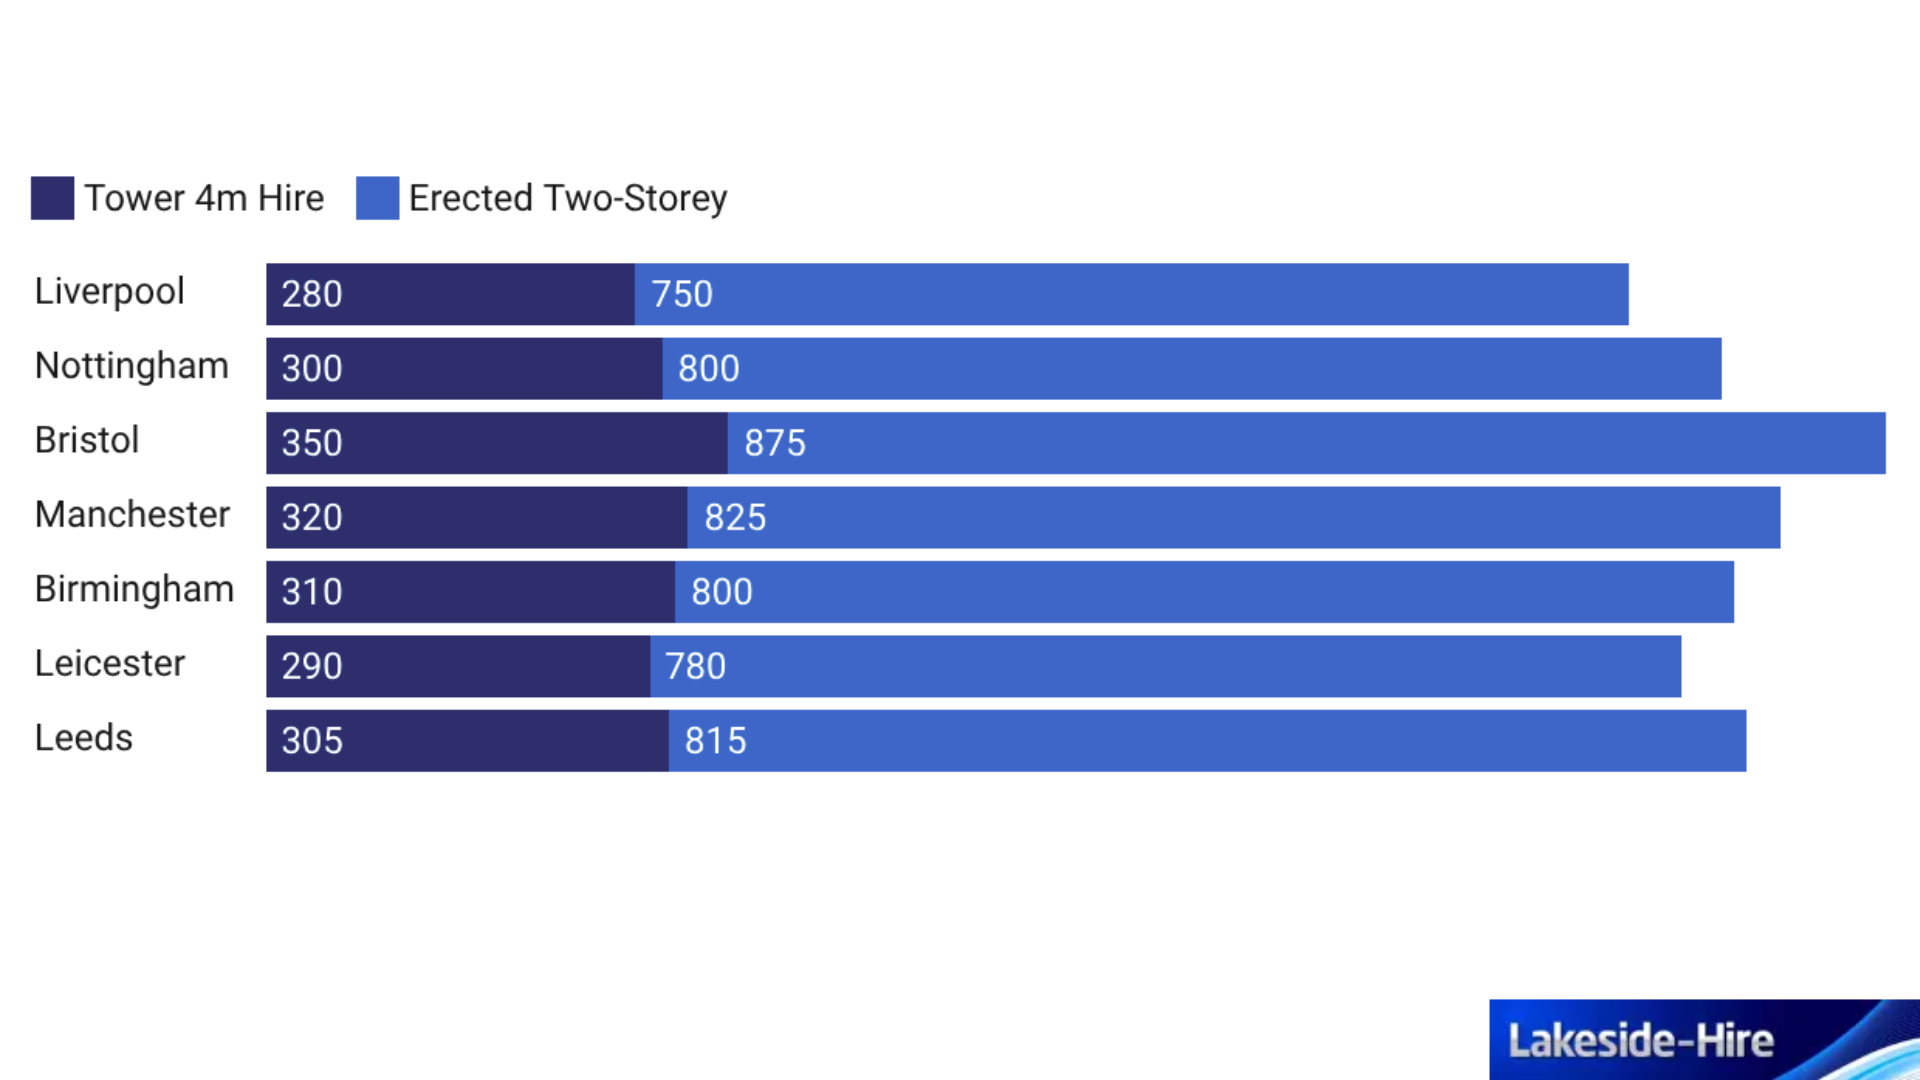Click Leeds' 815 two-storey bar
This screenshot has height=1080, width=1920.
tap(1207, 741)
